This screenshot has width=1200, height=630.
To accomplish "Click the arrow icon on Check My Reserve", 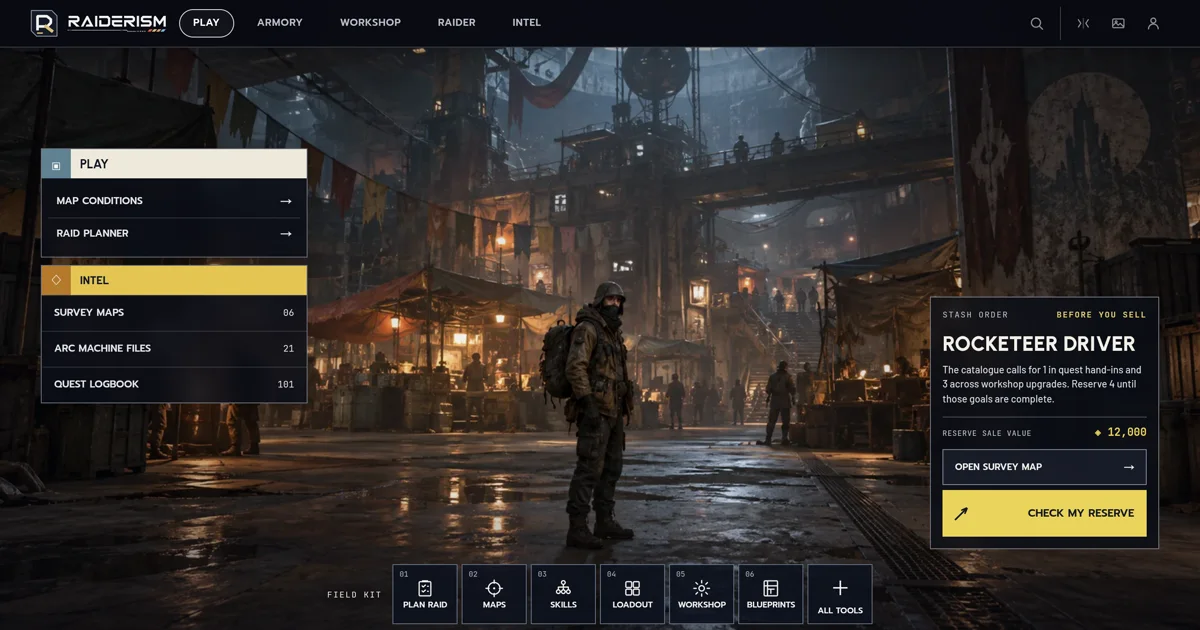I will click(962, 513).
